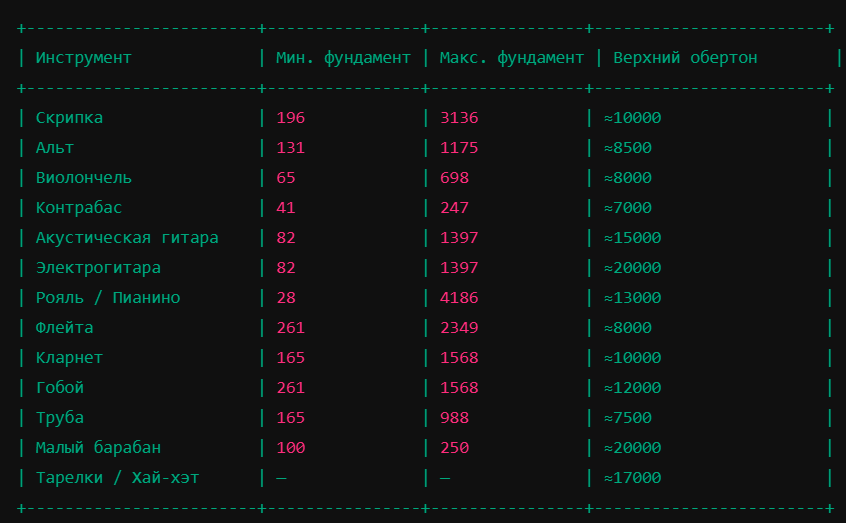The height and width of the screenshot is (523, 846).
Task: Select the 'Труба' max value 988
Action: tap(454, 418)
